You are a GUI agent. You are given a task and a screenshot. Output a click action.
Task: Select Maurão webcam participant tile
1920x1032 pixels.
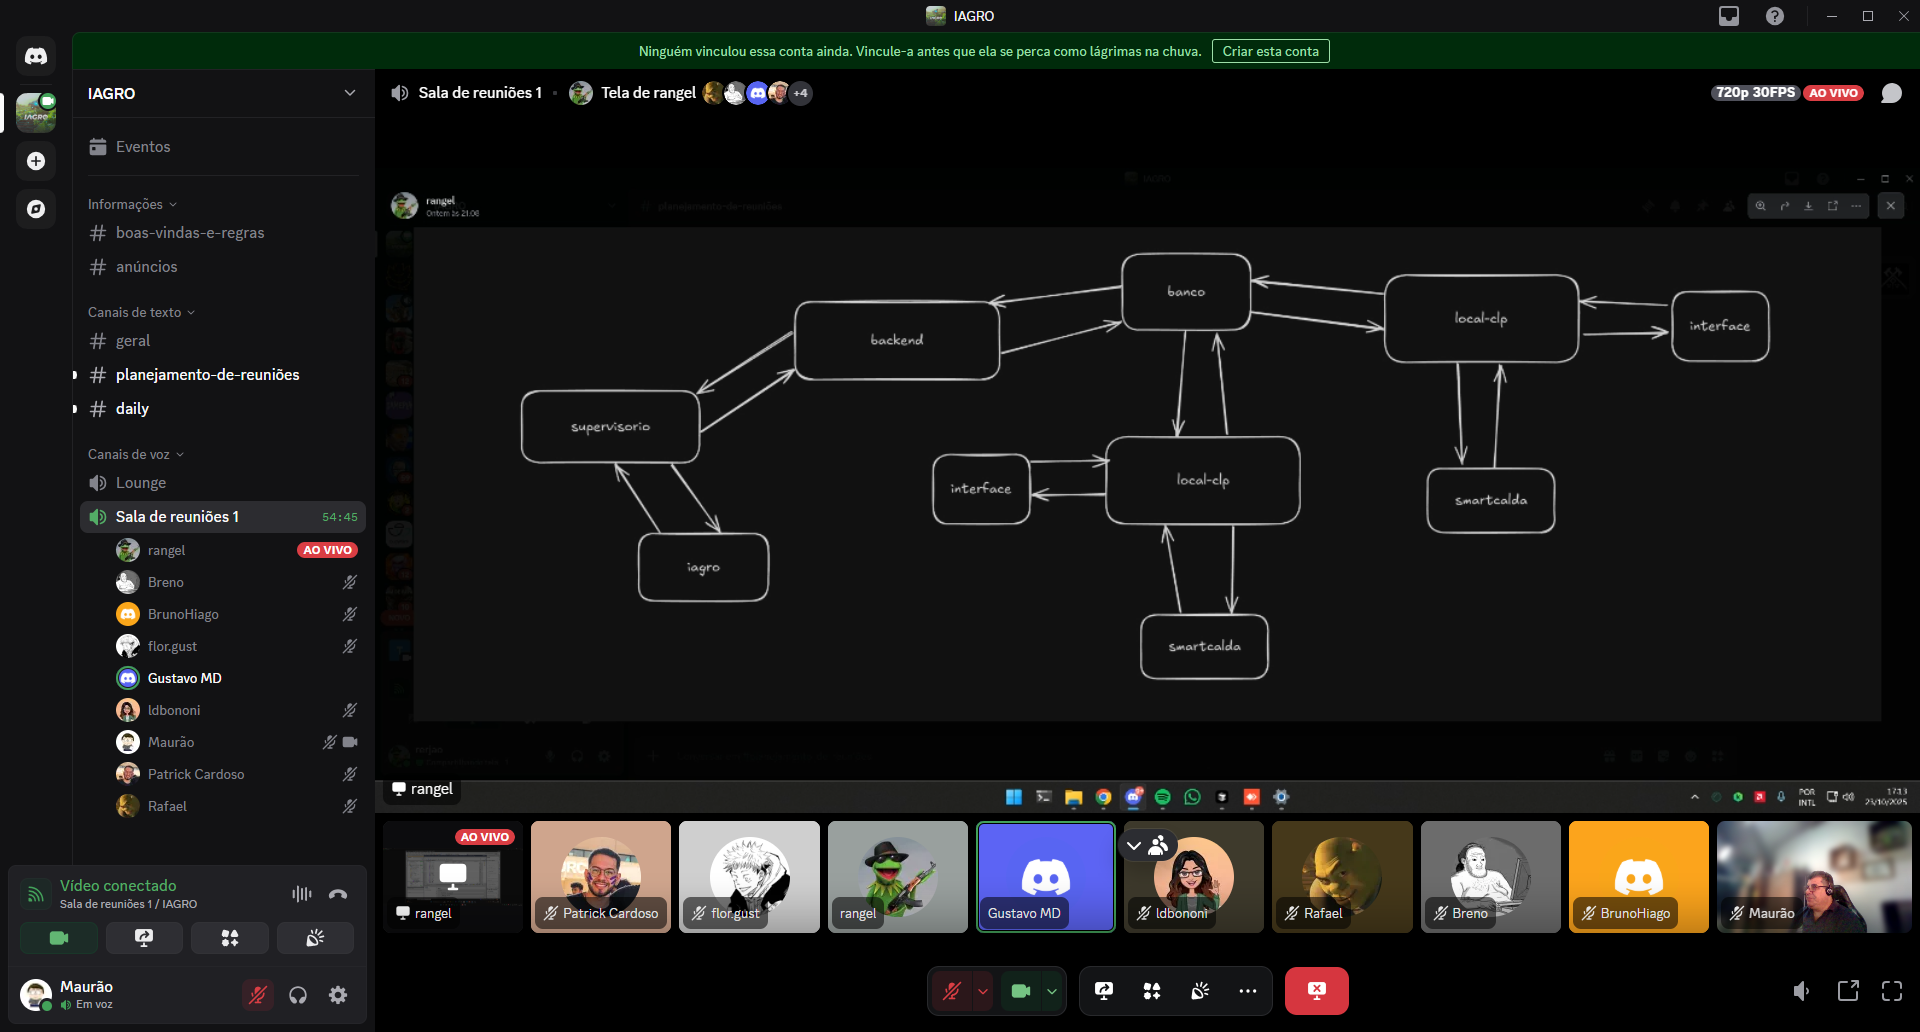(1814, 877)
